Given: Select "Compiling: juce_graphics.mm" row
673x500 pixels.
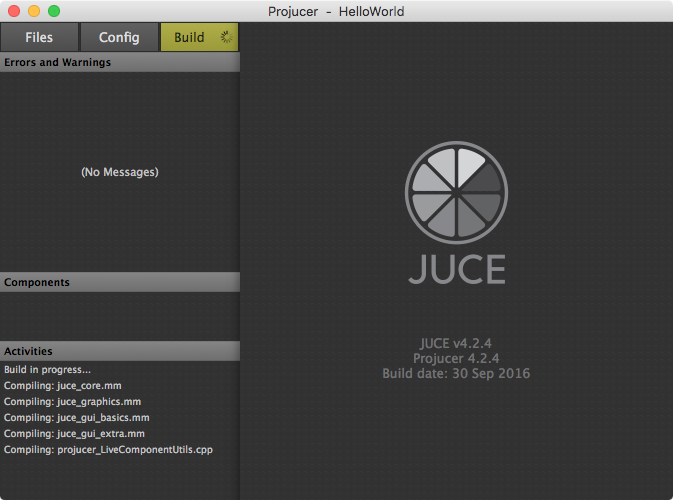Looking at the screenshot, I should coord(120,402).
